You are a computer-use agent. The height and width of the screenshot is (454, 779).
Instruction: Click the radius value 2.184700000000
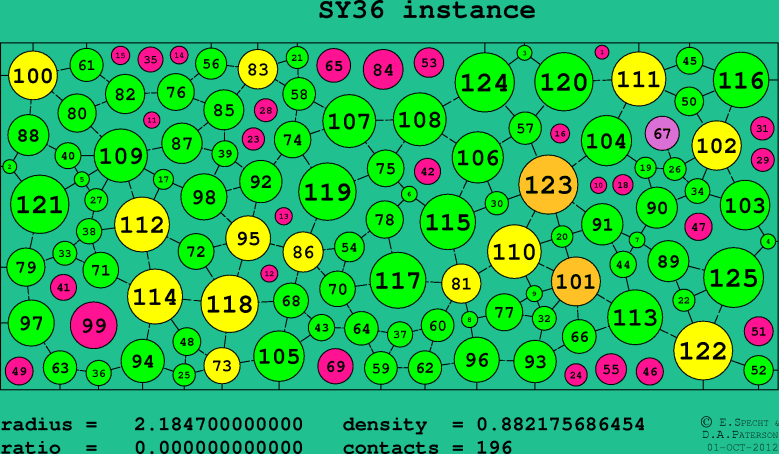click(219, 425)
